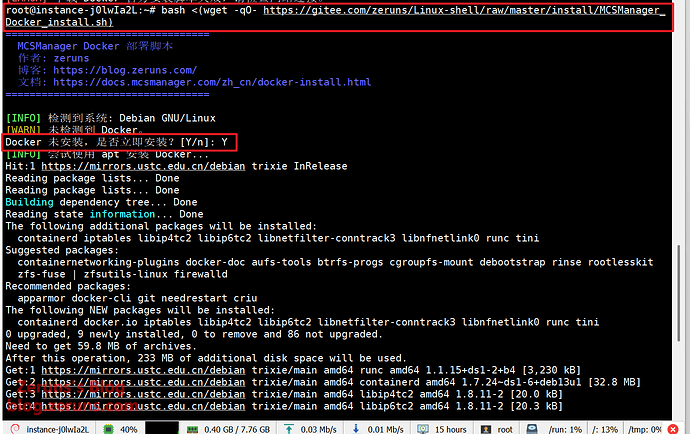Open the mirrors link on the Get:3 line

coord(143,394)
